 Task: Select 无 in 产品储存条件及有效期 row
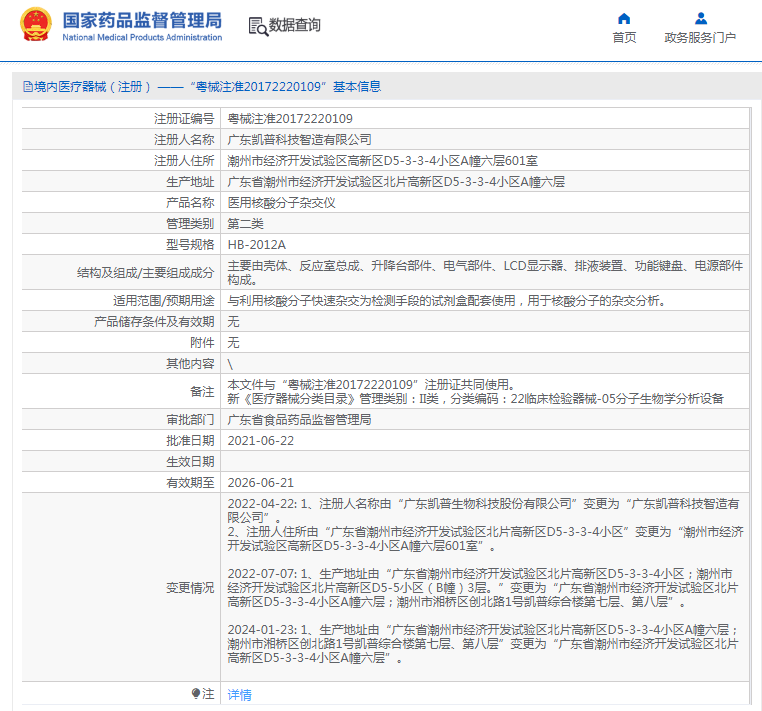pyautogui.click(x=233, y=322)
